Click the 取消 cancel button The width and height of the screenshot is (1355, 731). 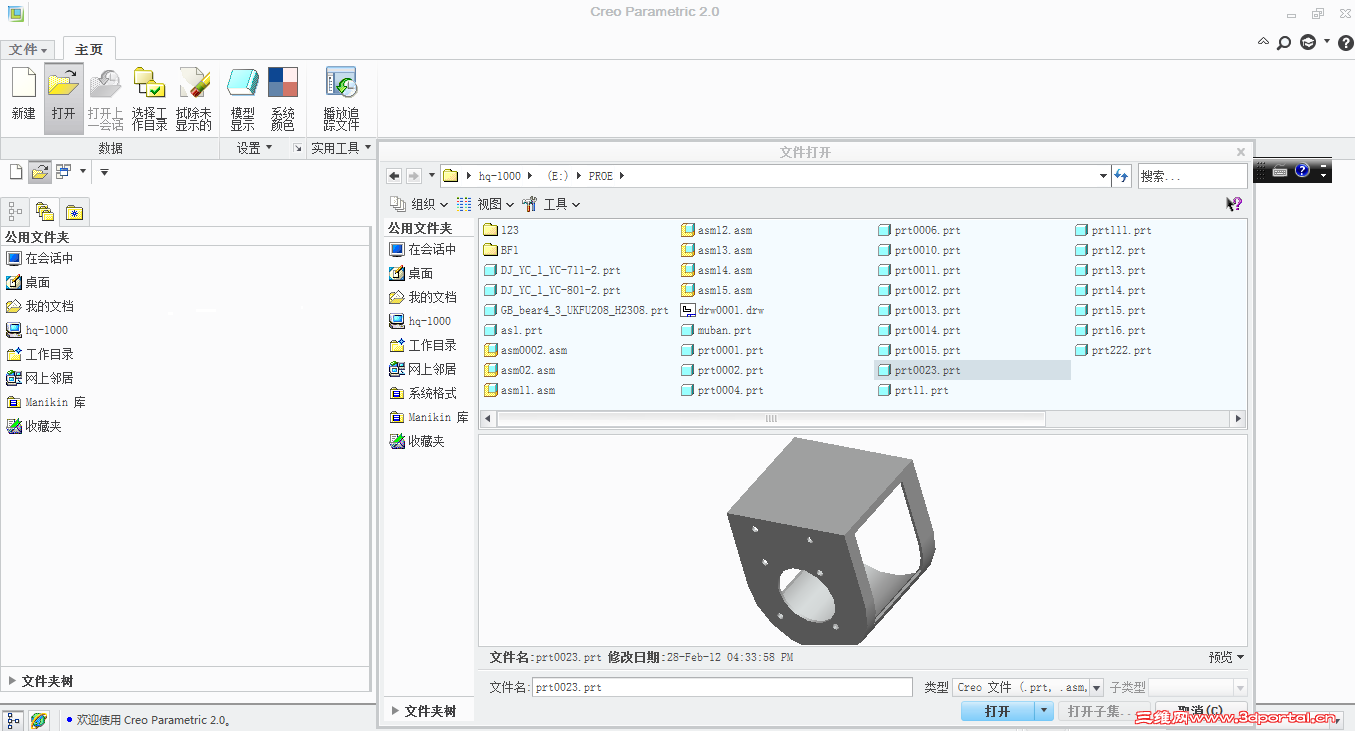pos(1199,711)
